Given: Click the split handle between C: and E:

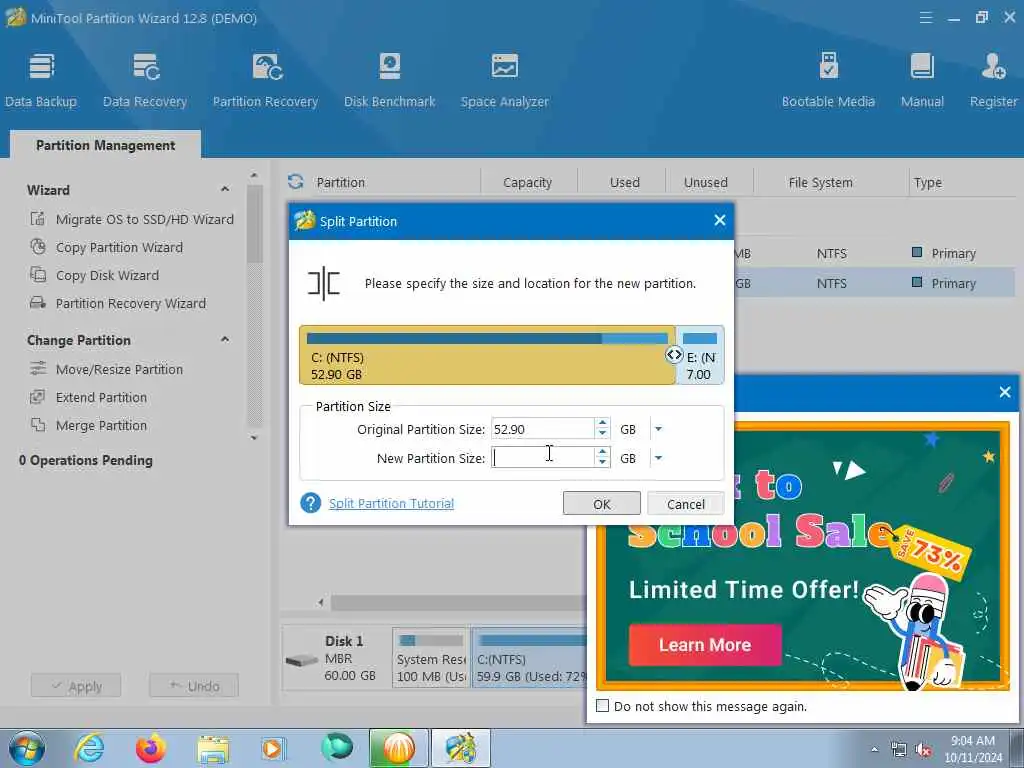Looking at the screenshot, I should (x=674, y=355).
